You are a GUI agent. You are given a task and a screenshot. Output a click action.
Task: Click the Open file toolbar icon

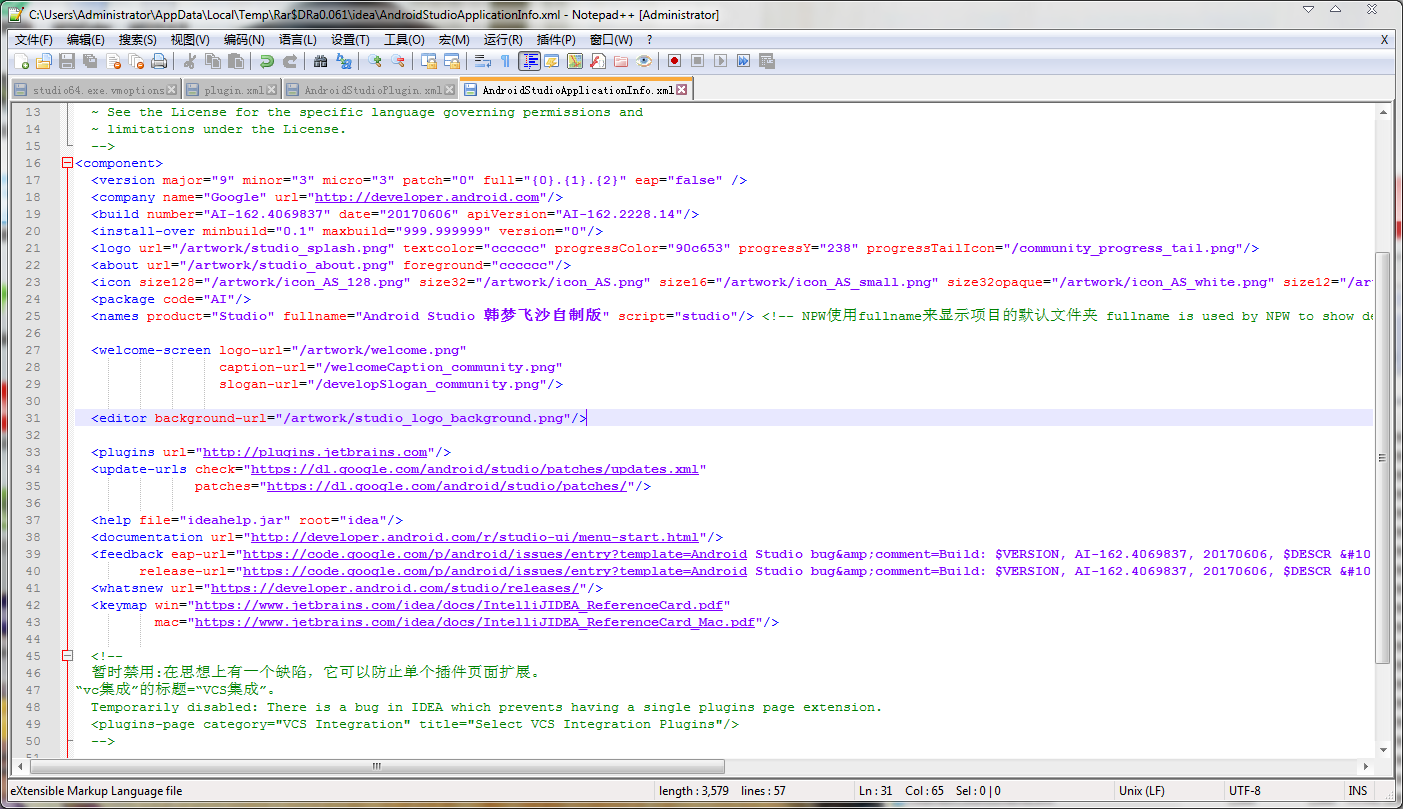point(44,62)
